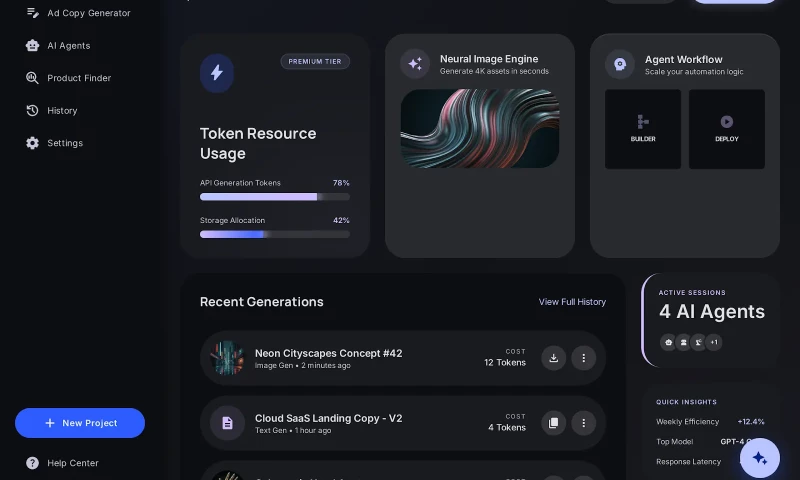Open the Neon Cityscapes Concept #42 thumbnail

pos(228,358)
